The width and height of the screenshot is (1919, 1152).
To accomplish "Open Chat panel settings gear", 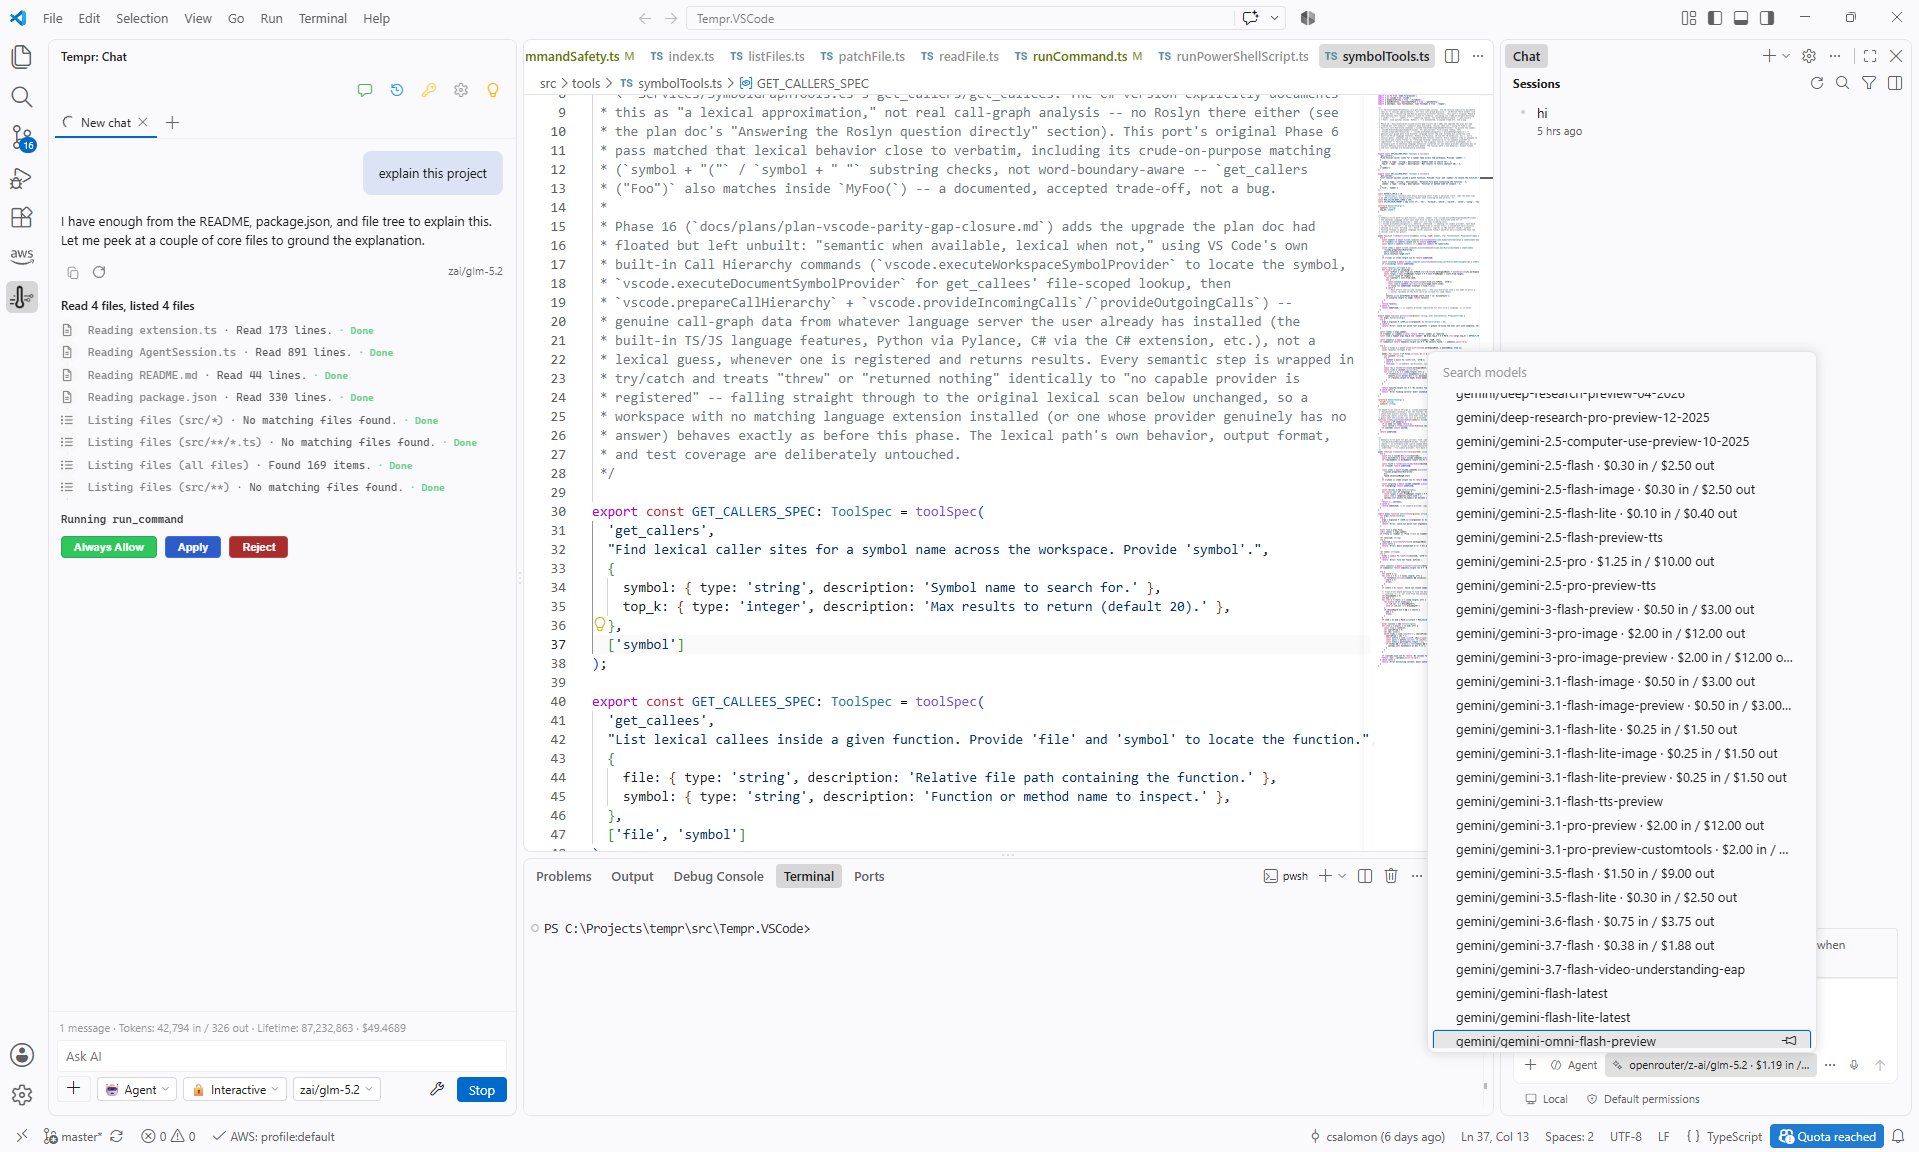I will (x=1809, y=56).
